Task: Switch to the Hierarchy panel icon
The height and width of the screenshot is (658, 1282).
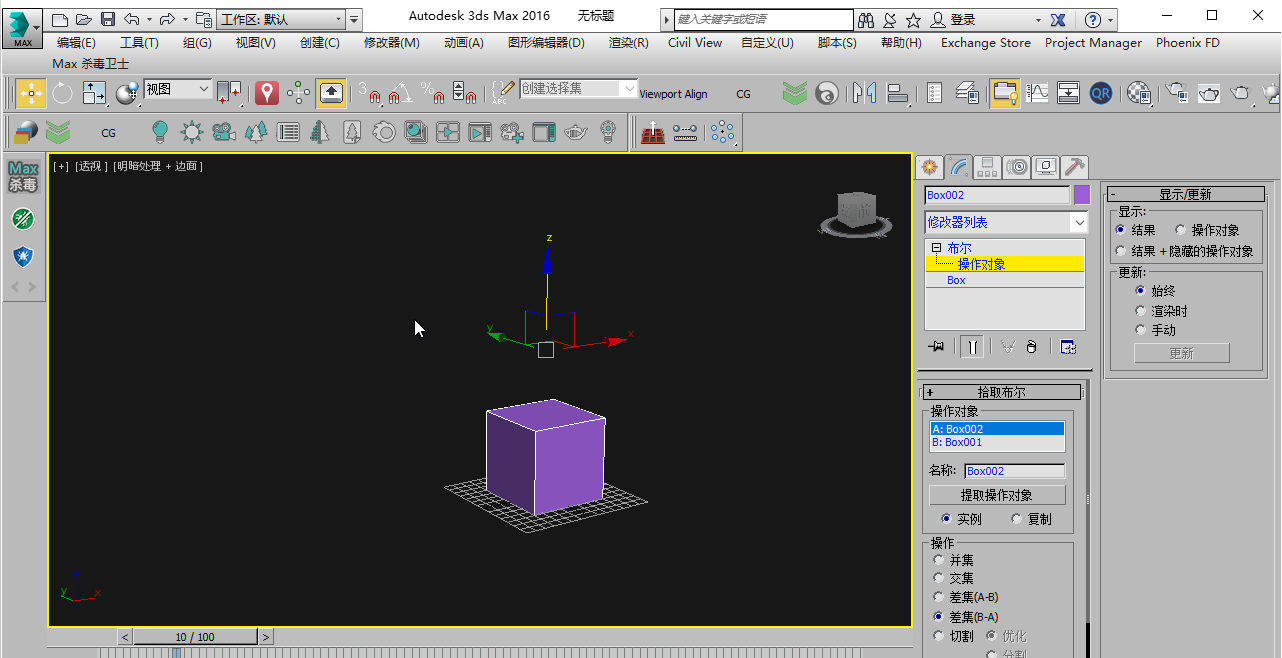Action: (x=988, y=167)
